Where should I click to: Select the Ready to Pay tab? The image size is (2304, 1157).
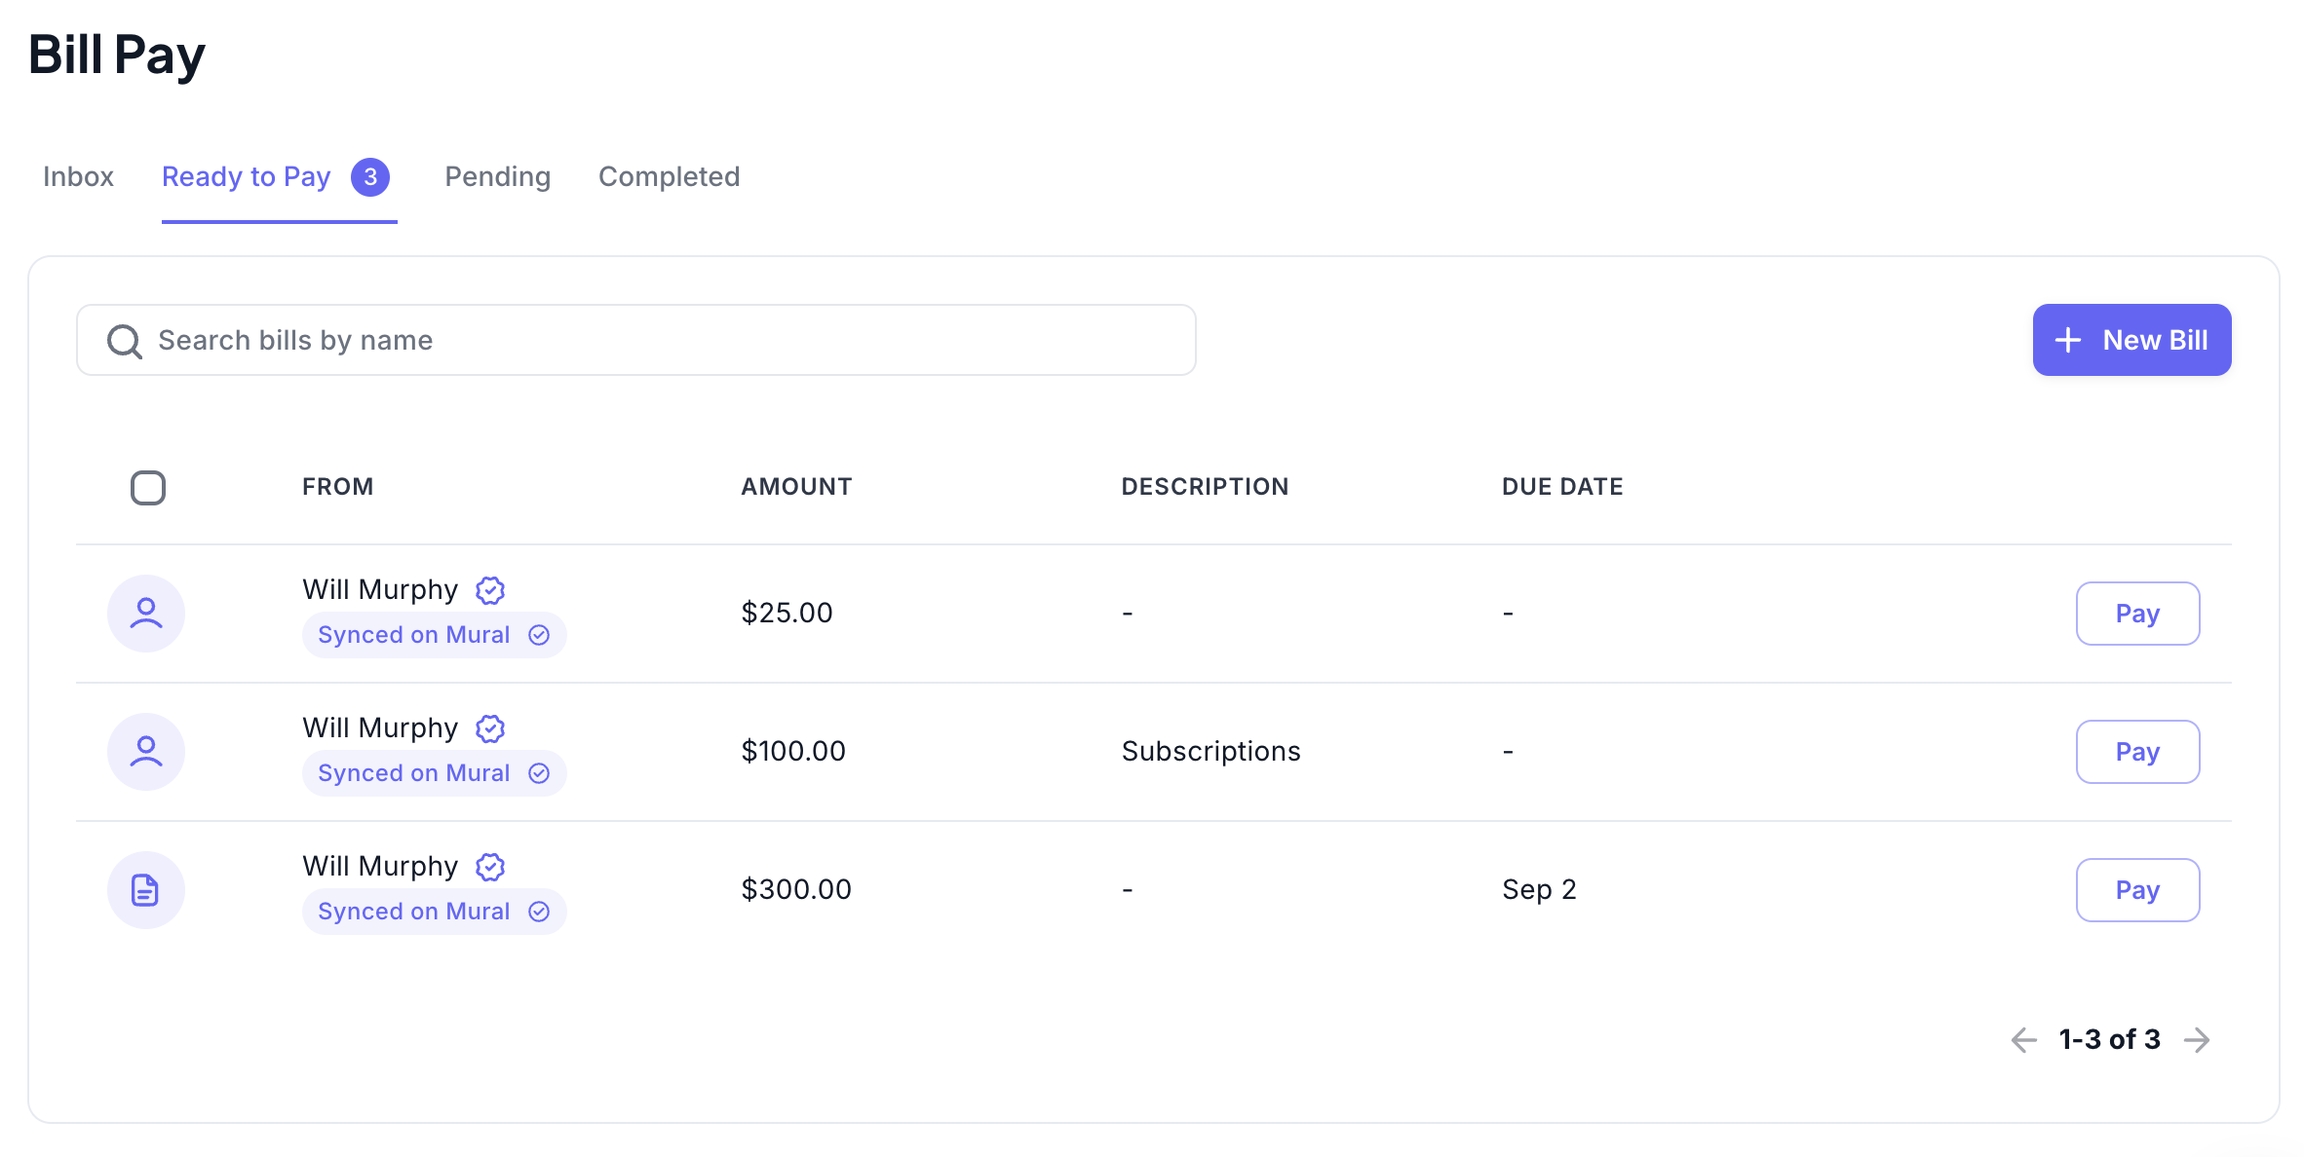click(246, 177)
